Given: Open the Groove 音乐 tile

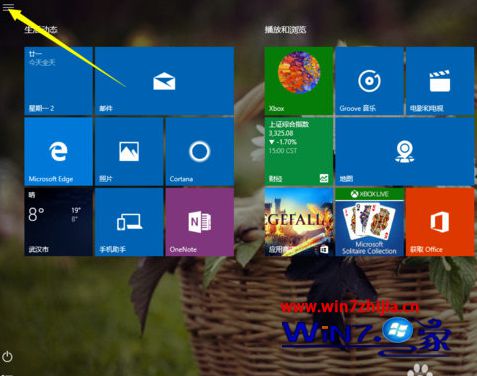Looking at the screenshot, I should click(x=369, y=81).
